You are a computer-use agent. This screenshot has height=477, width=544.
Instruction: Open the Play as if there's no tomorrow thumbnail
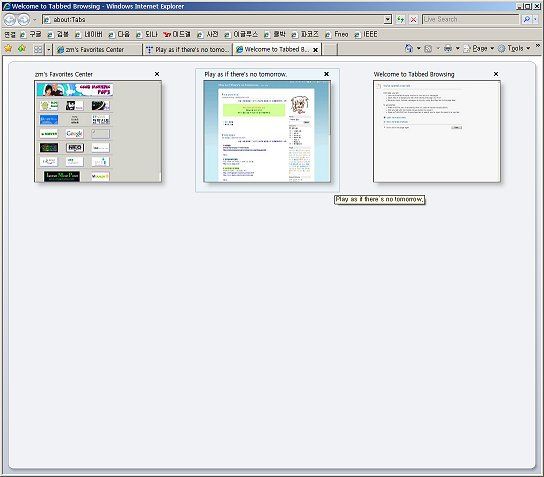pyautogui.click(x=267, y=131)
